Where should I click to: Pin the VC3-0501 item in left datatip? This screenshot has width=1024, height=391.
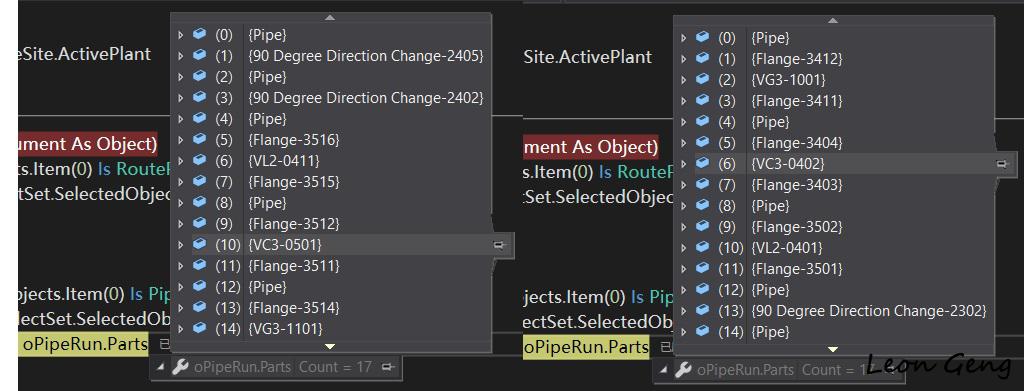click(x=499, y=245)
